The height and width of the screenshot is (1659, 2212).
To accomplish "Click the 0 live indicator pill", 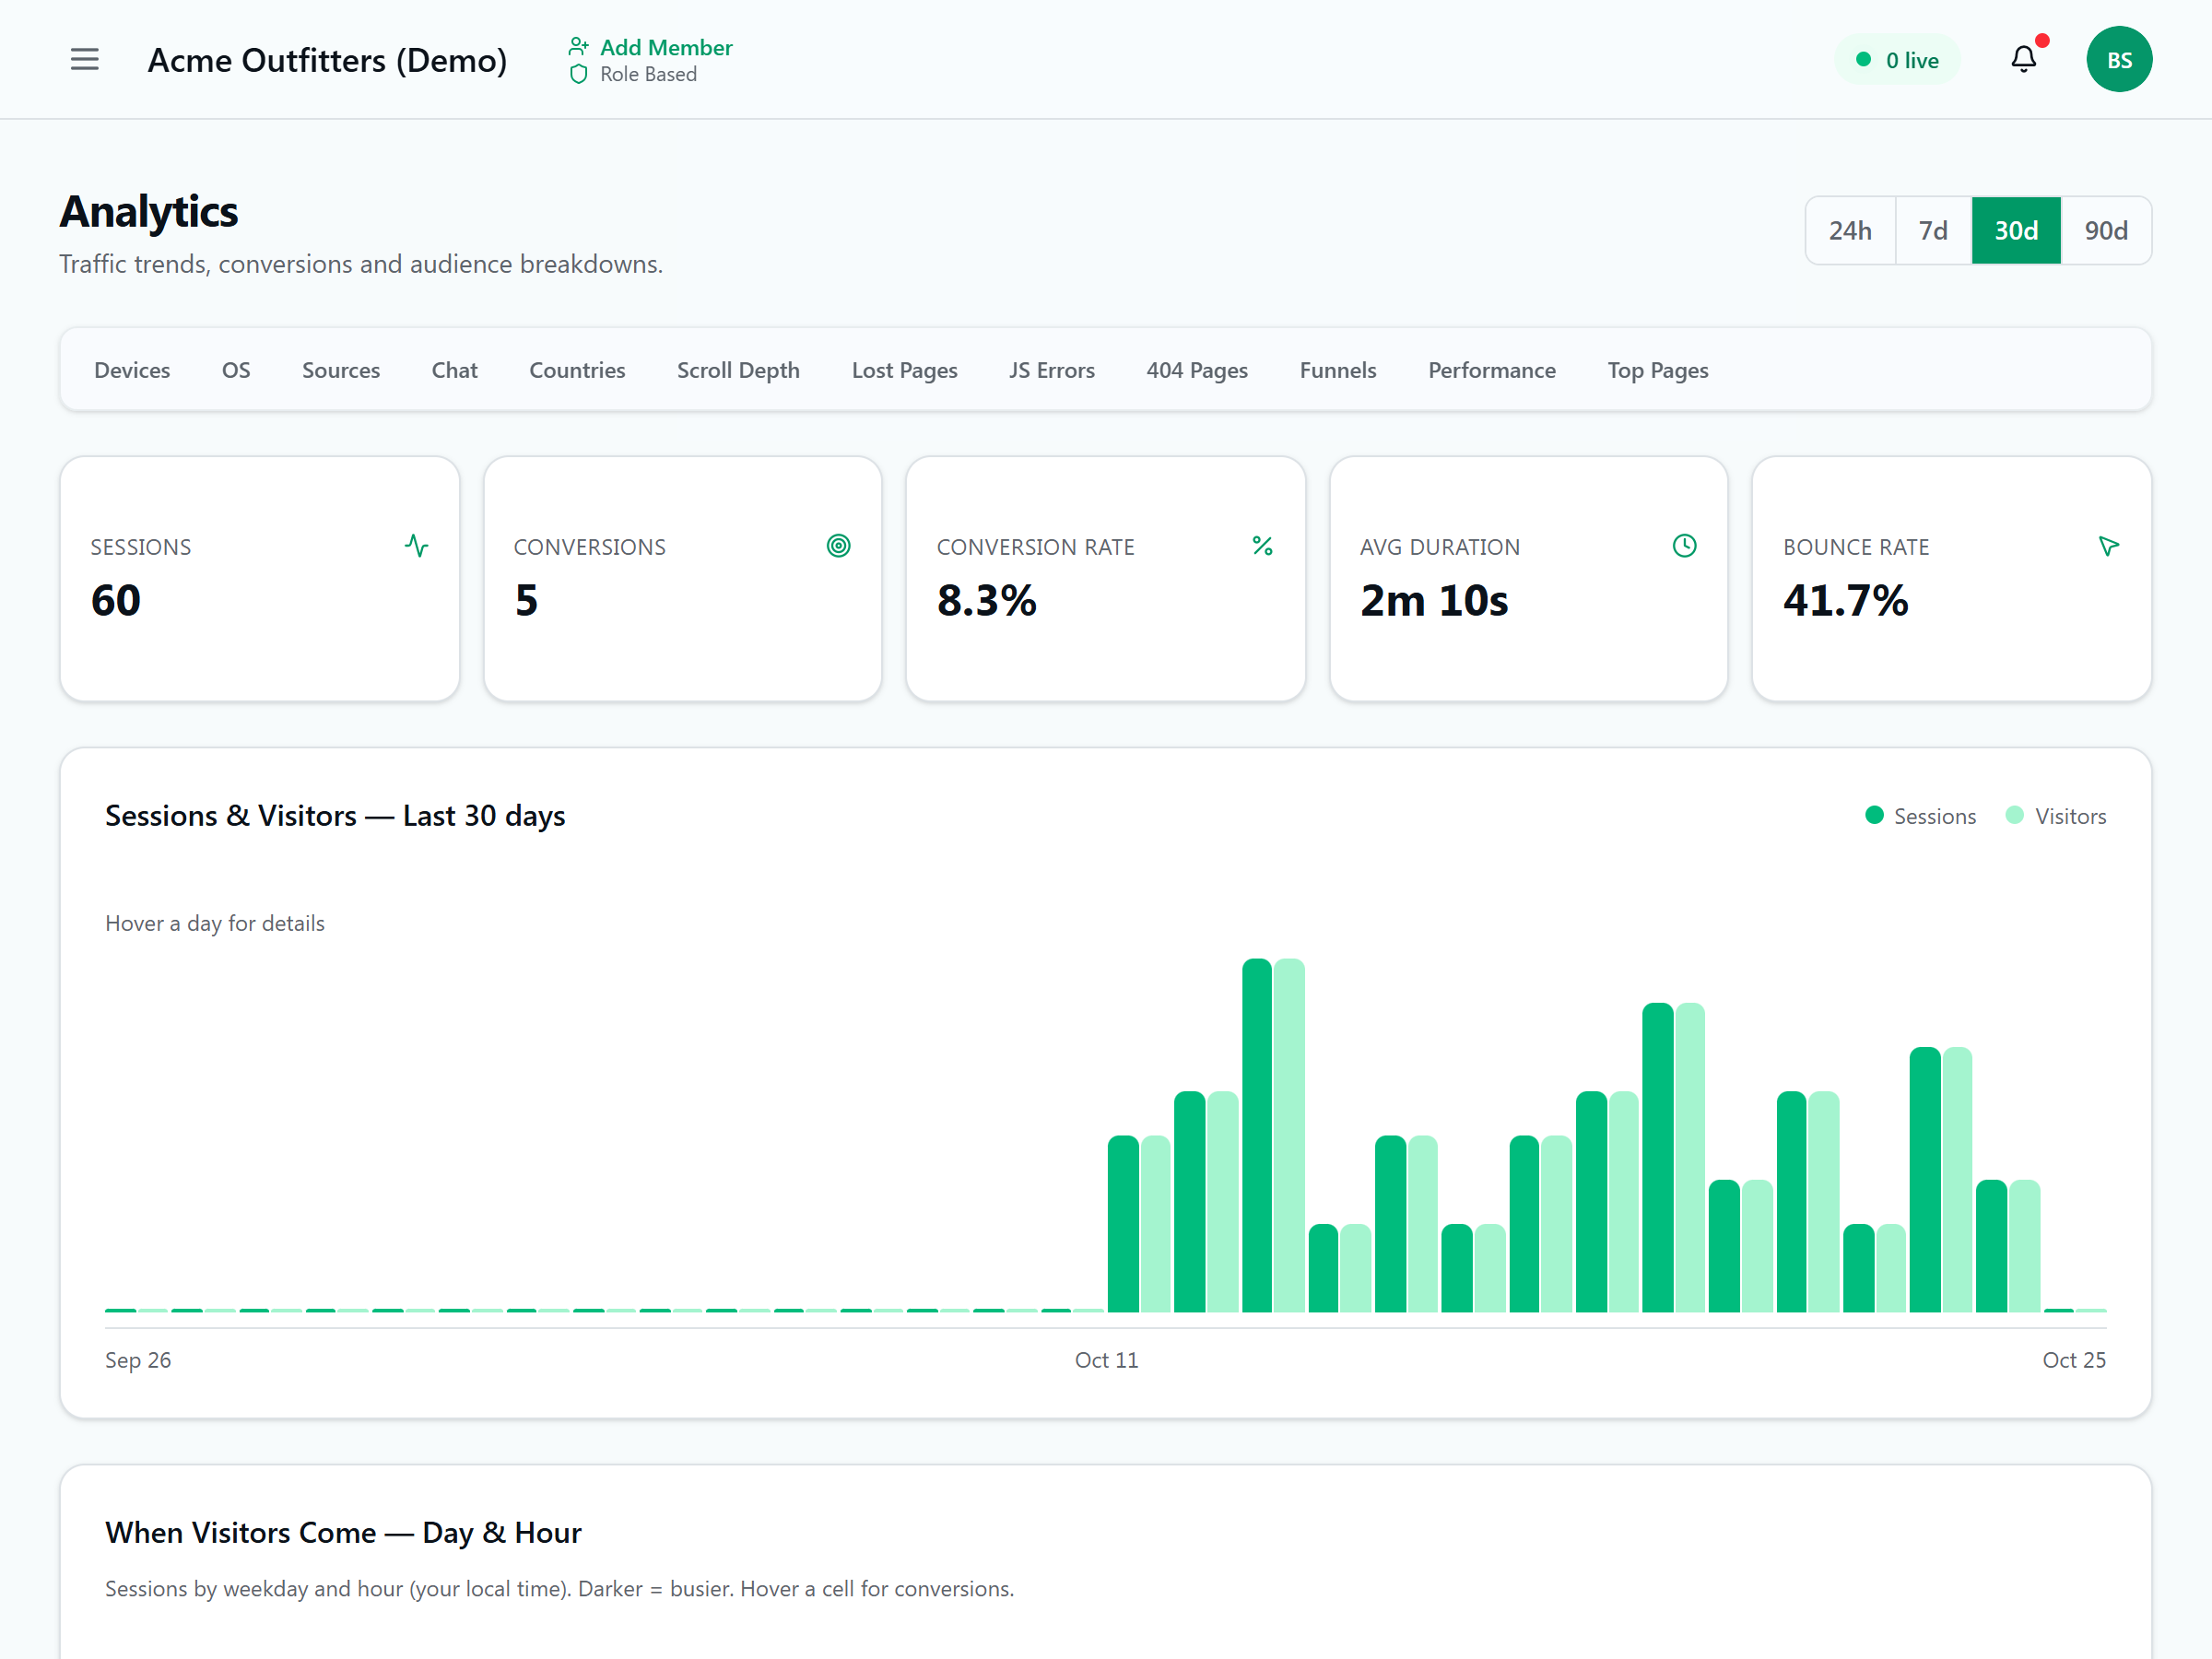I will click(x=1897, y=60).
